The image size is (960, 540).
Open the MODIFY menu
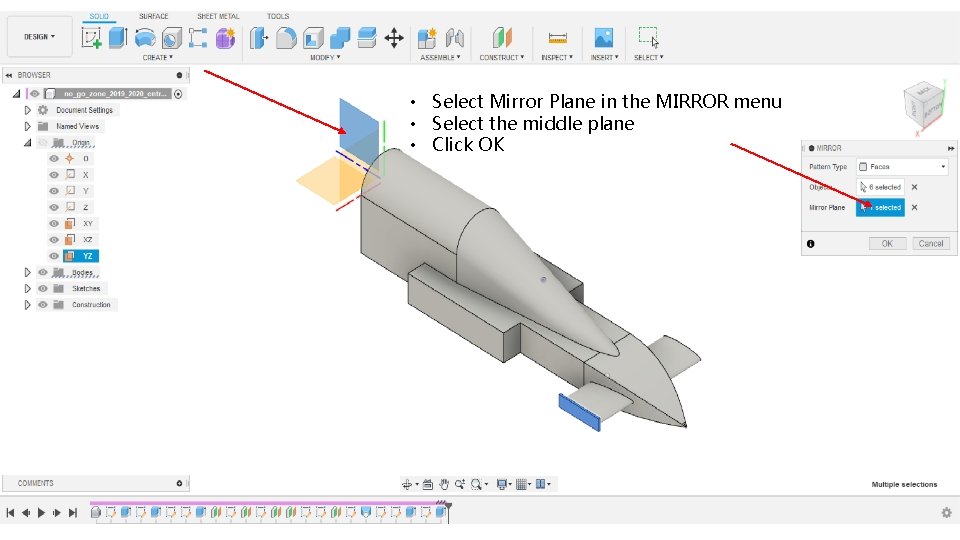[324, 58]
